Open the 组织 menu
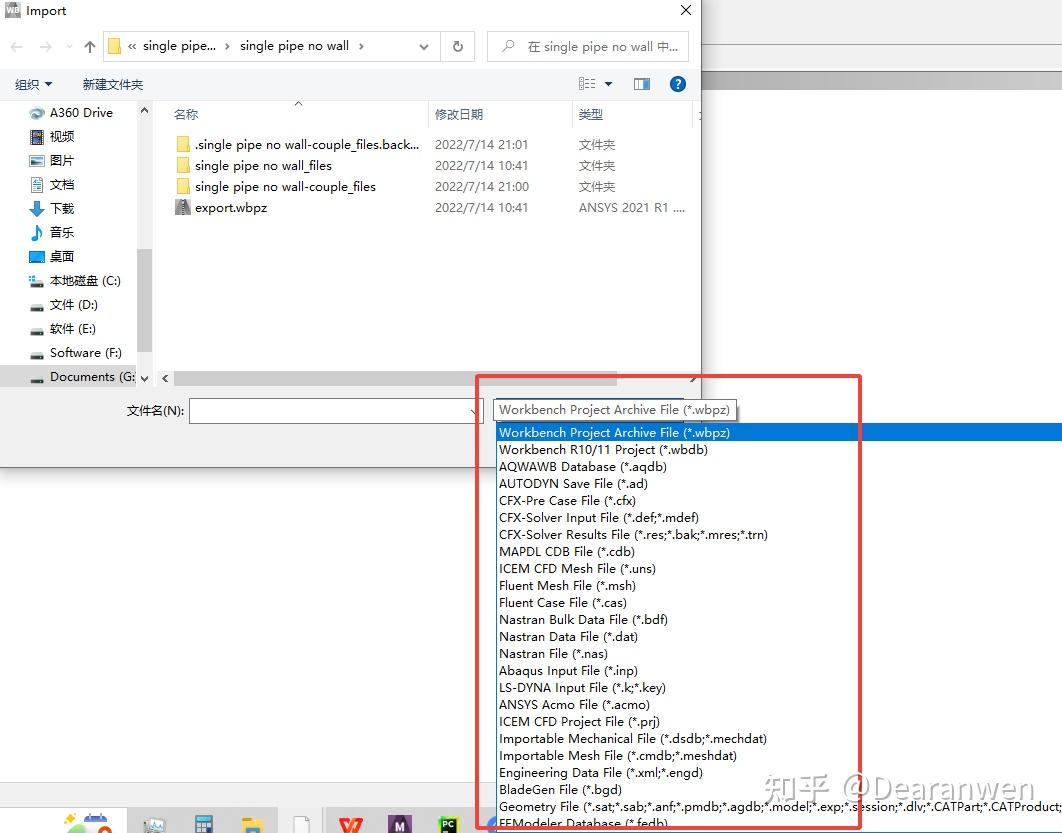Image resolution: width=1062 pixels, height=833 pixels. 33,85
